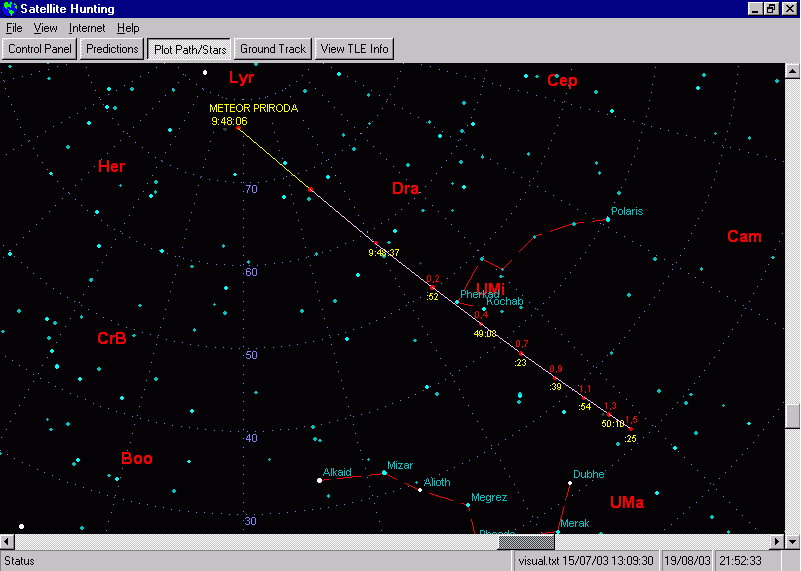Click the 19/08/03 date in status bar
This screenshot has width=801, height=571.
click(687, 561)
